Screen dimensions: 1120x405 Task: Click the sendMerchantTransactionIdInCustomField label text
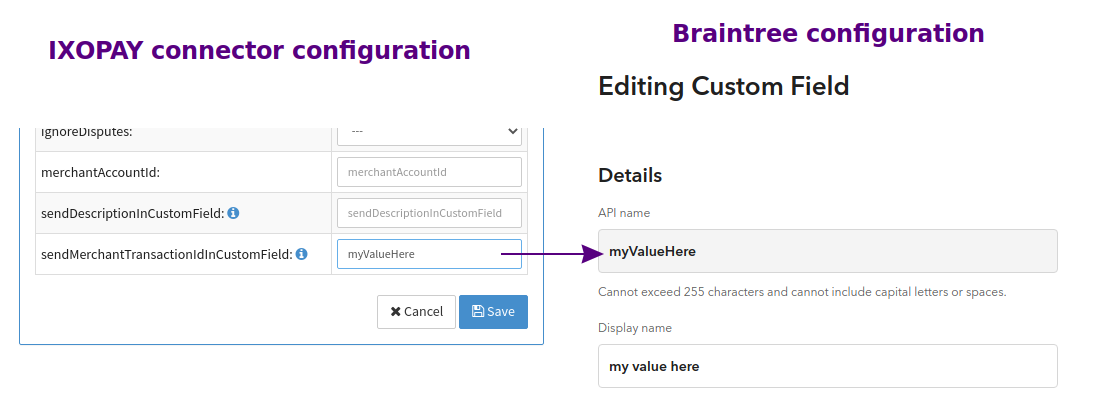166,254
